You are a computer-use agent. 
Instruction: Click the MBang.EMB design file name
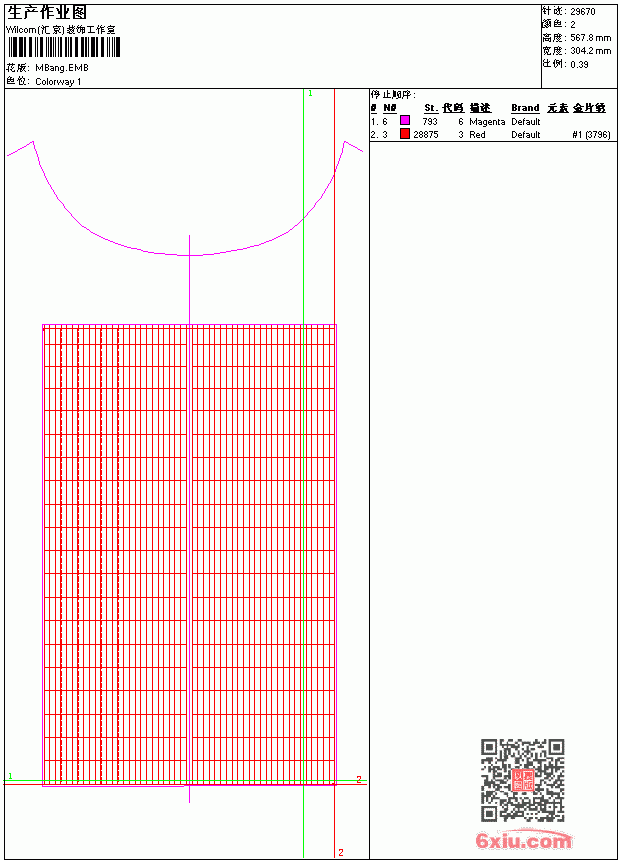tap(61, 68)
